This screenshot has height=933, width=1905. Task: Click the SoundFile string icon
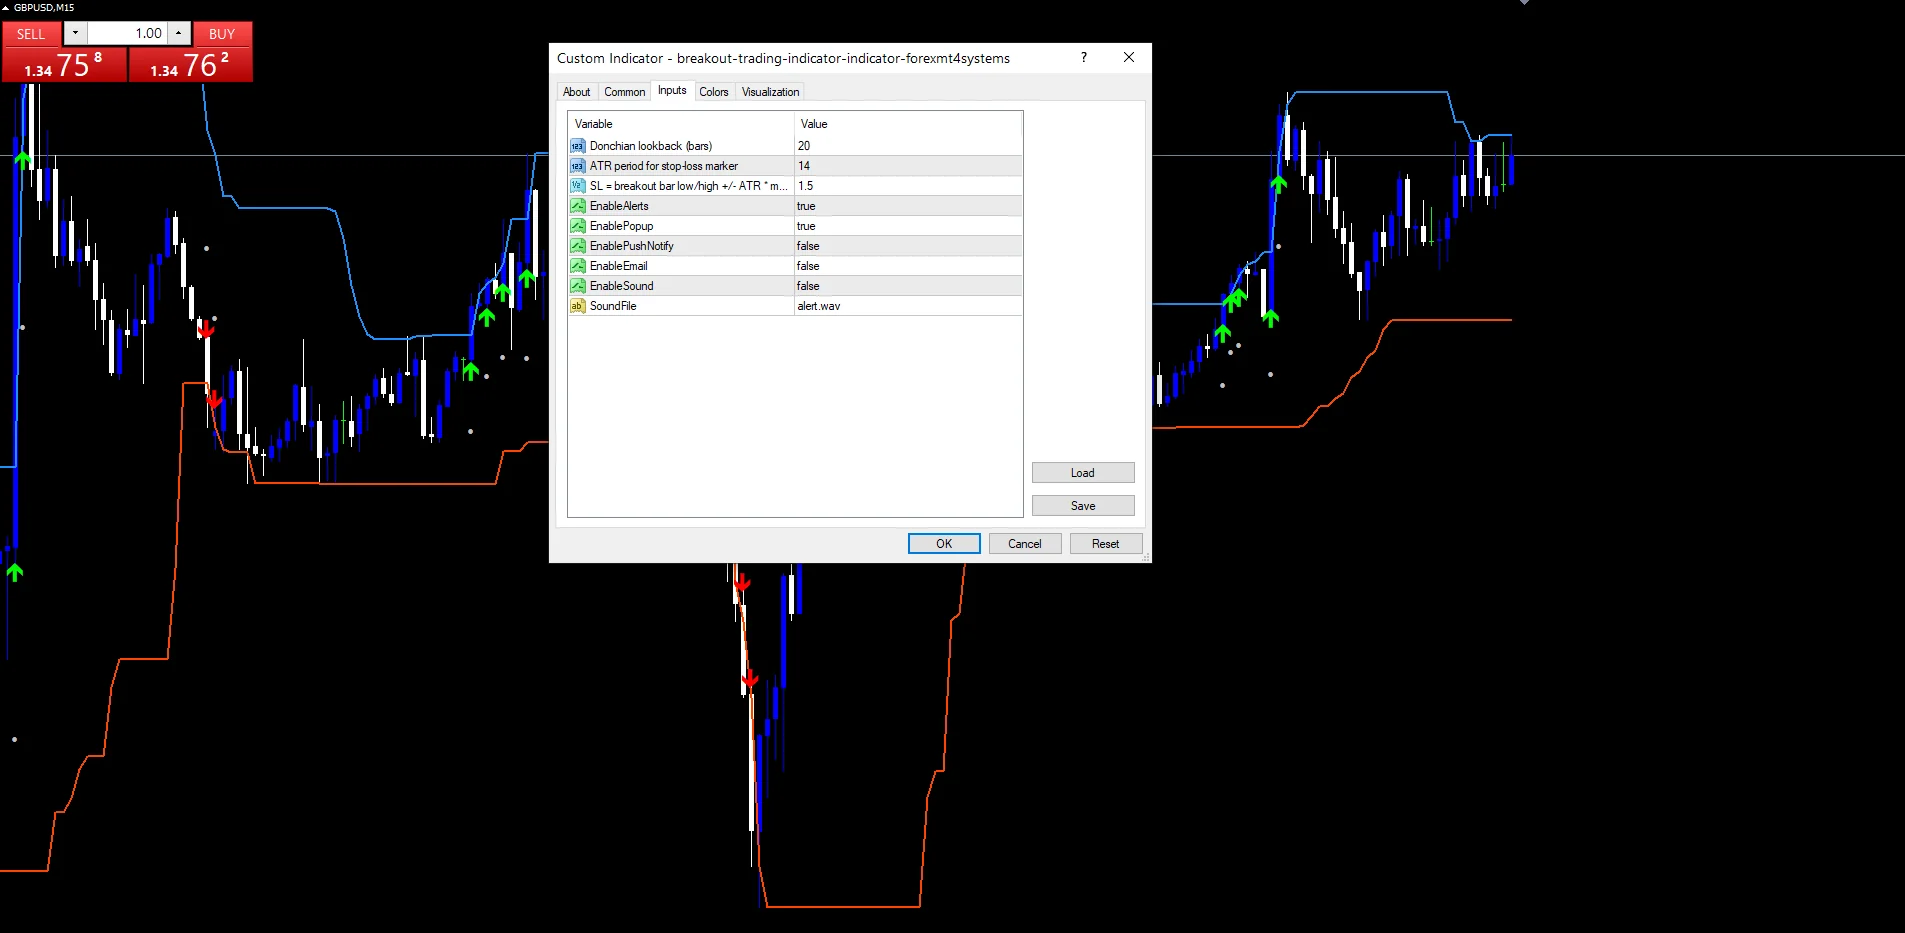pos(577,306)
